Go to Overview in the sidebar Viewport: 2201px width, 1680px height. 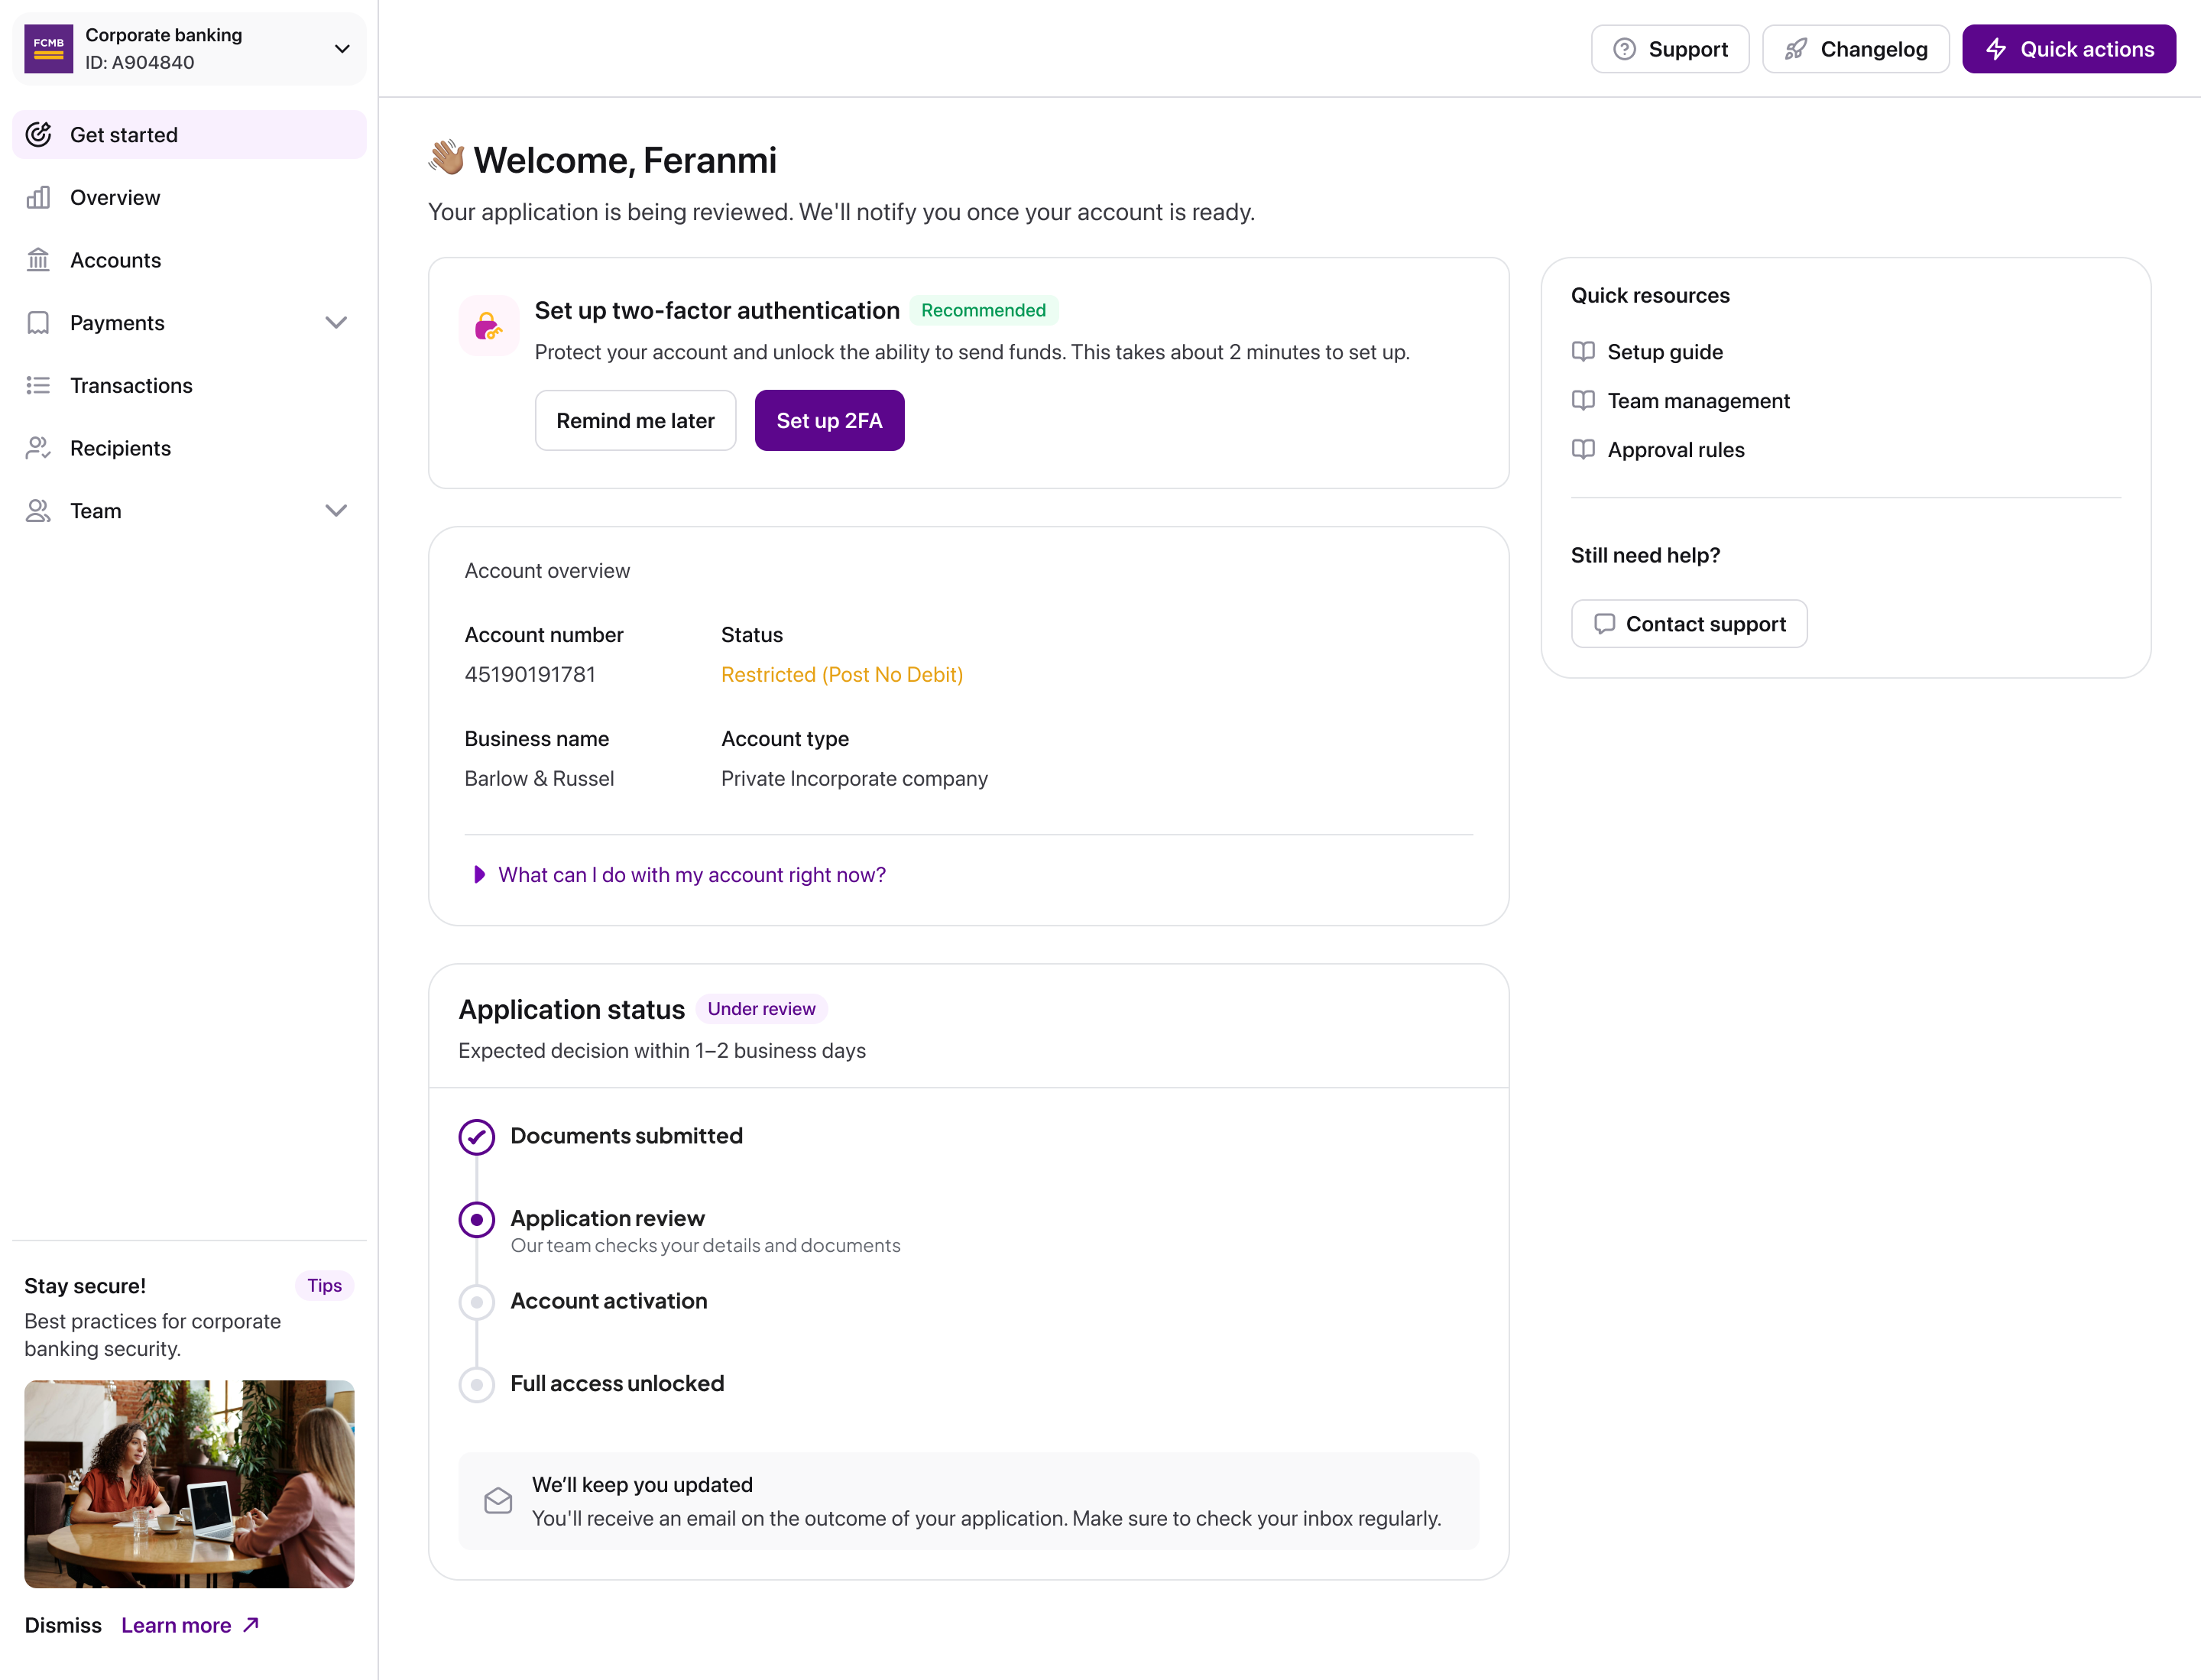(189, 197)
